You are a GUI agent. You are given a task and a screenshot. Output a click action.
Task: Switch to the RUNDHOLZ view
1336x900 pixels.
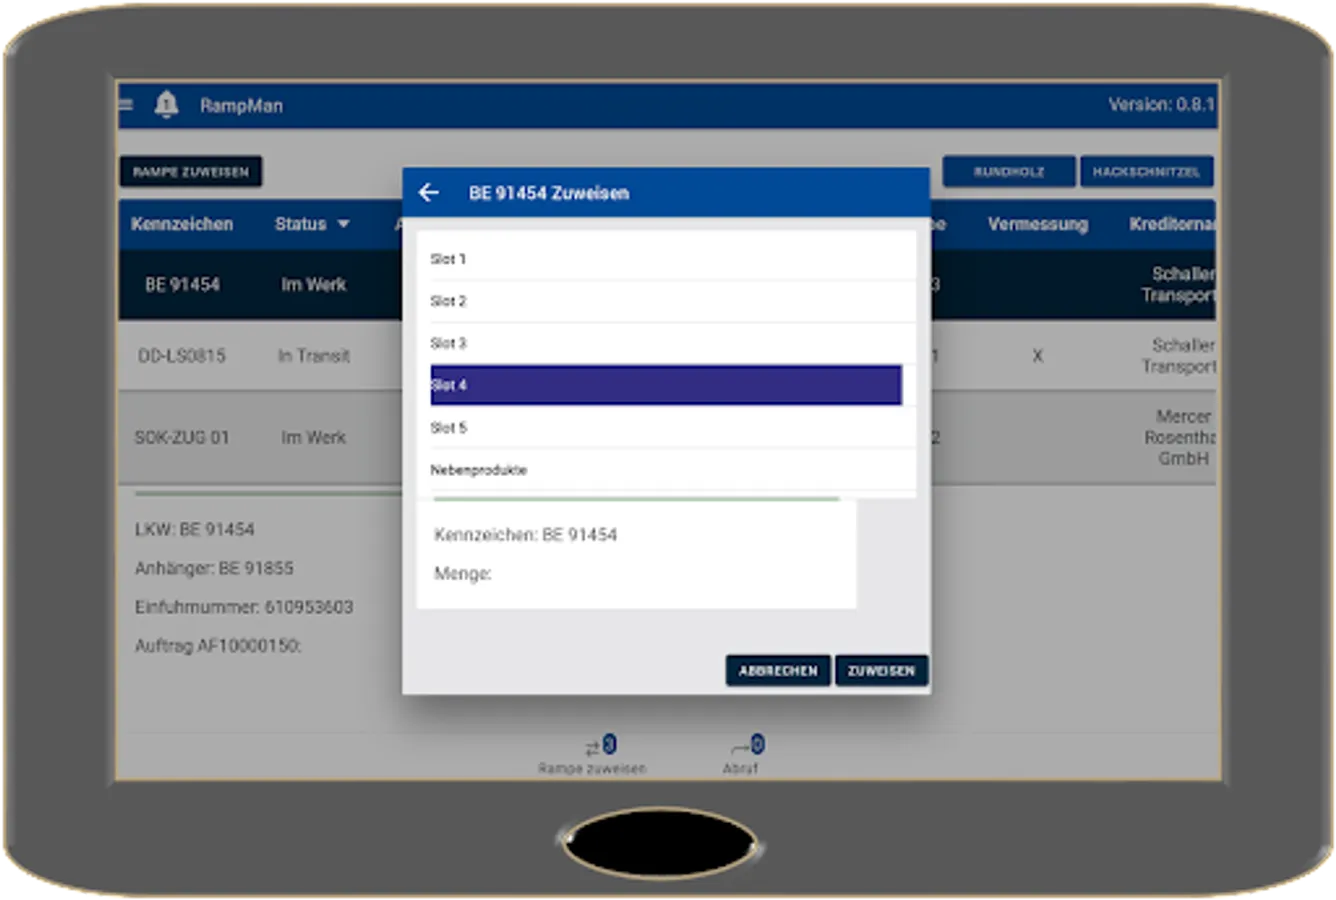pos(1010,171)
